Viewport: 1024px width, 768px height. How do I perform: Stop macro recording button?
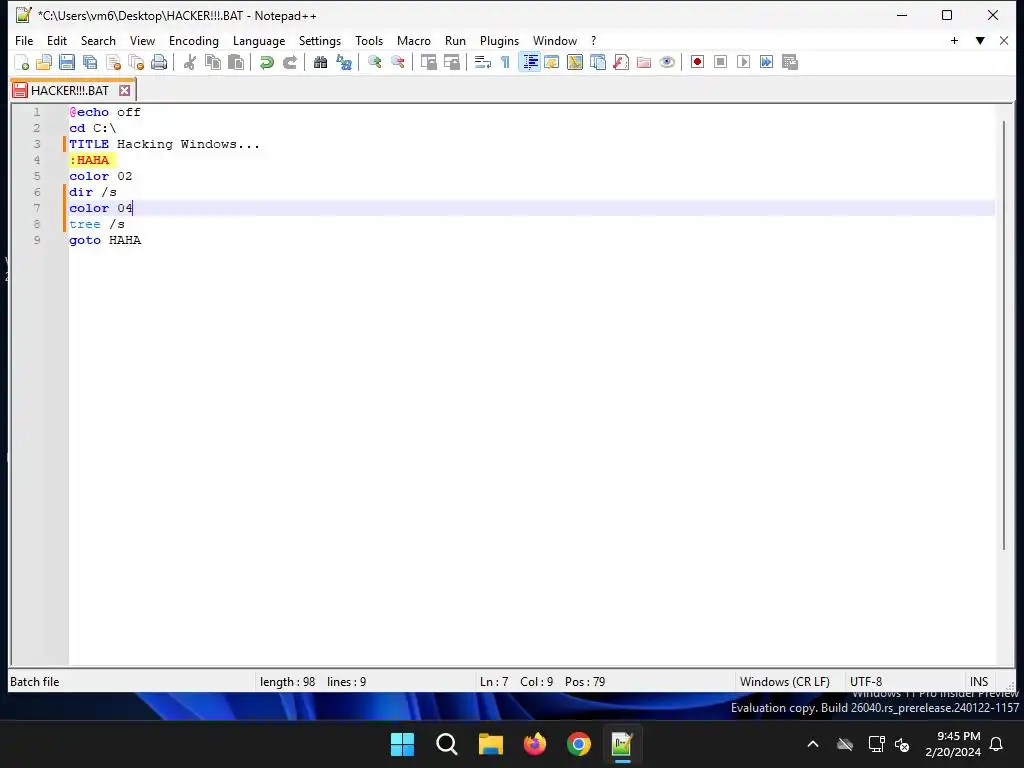coord(720,62)
